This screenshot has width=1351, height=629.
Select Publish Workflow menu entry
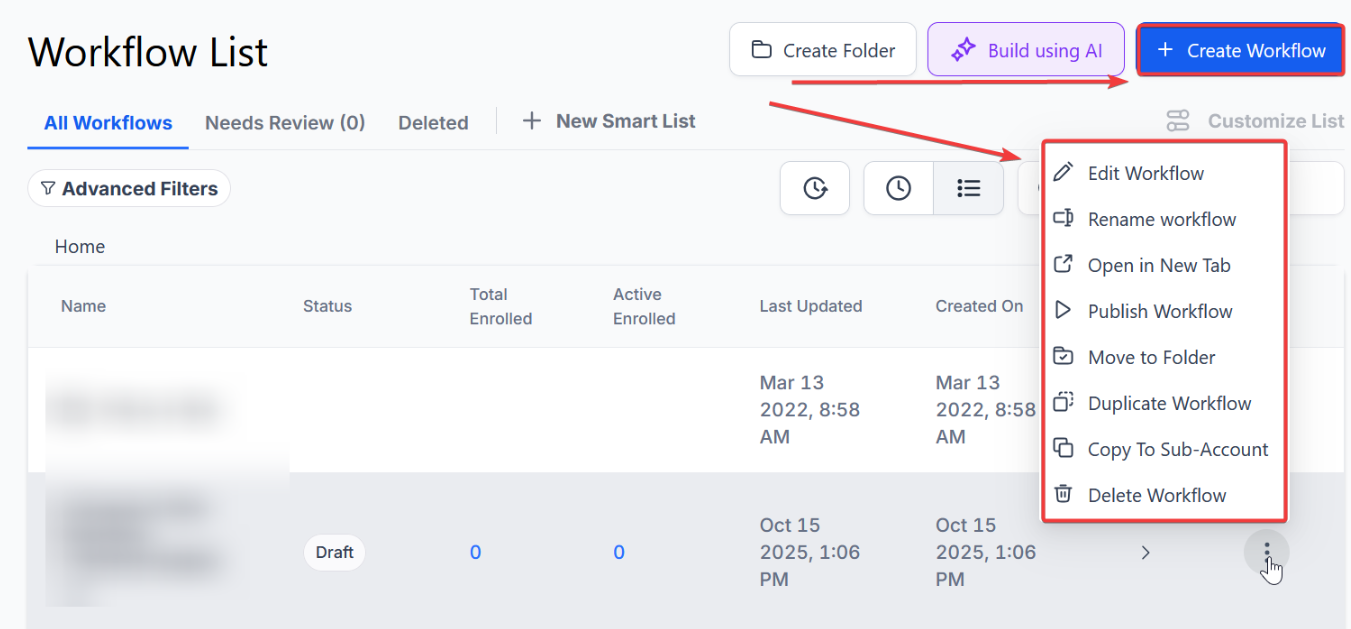click(1159, 311)
